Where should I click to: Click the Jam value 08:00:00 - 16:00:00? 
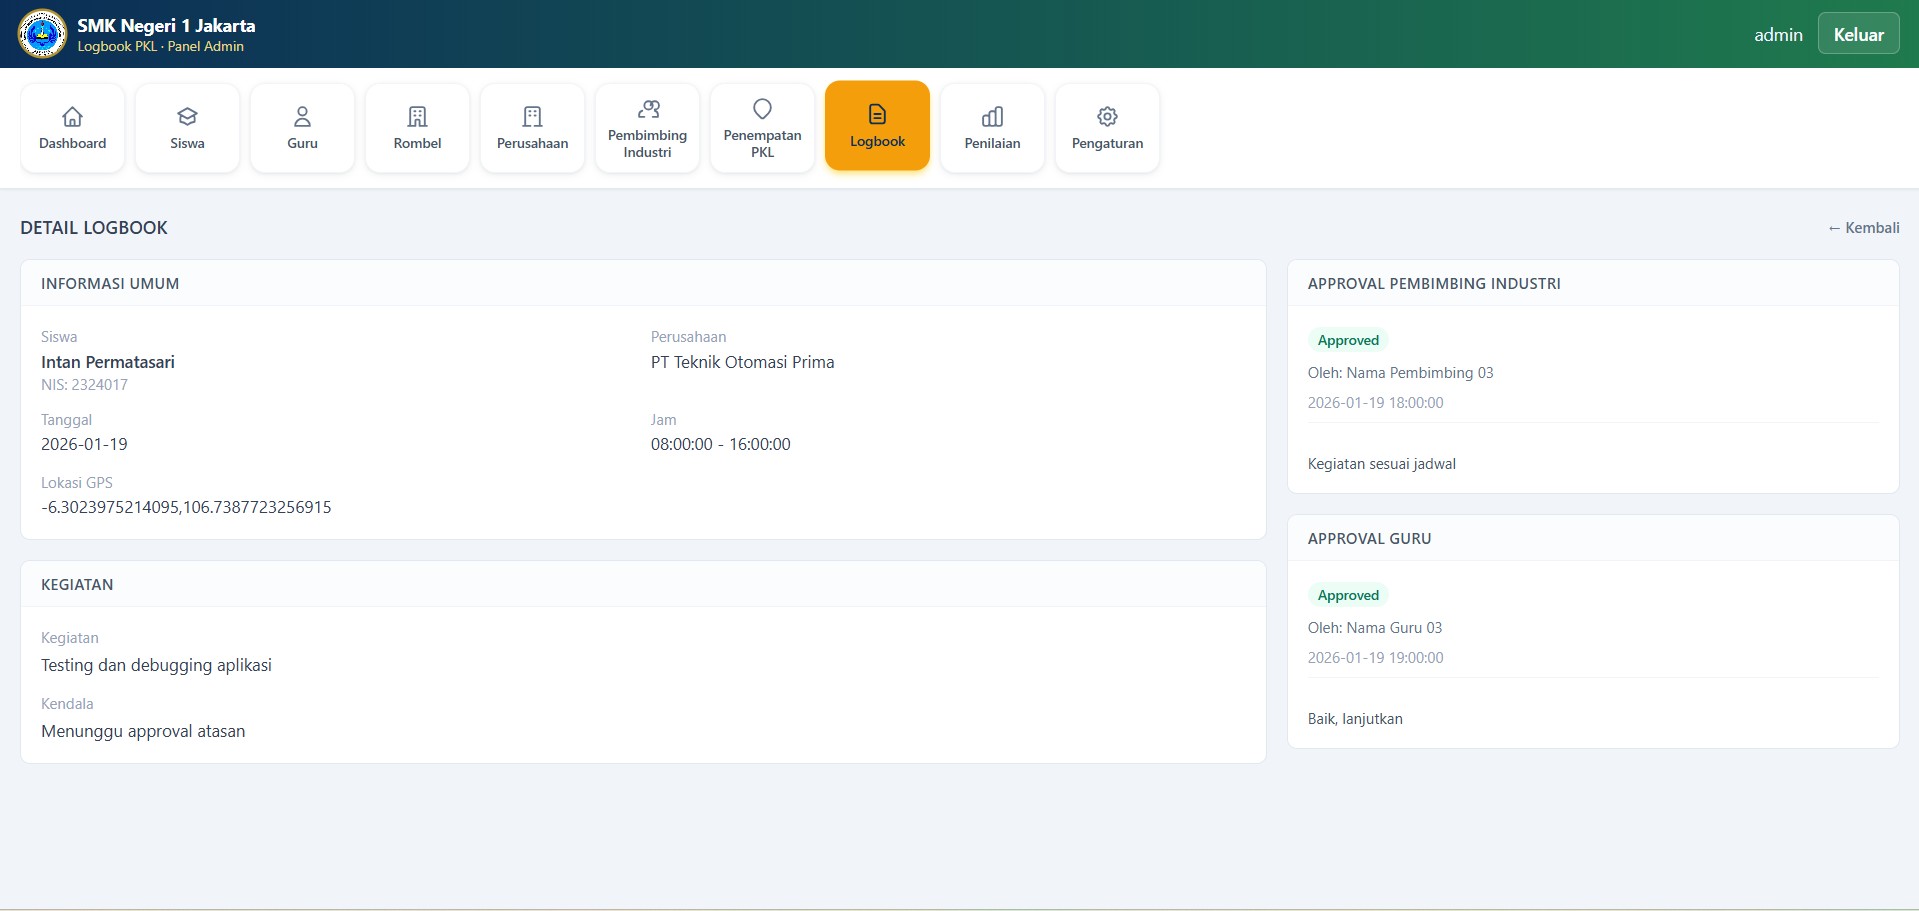(720, 444)
